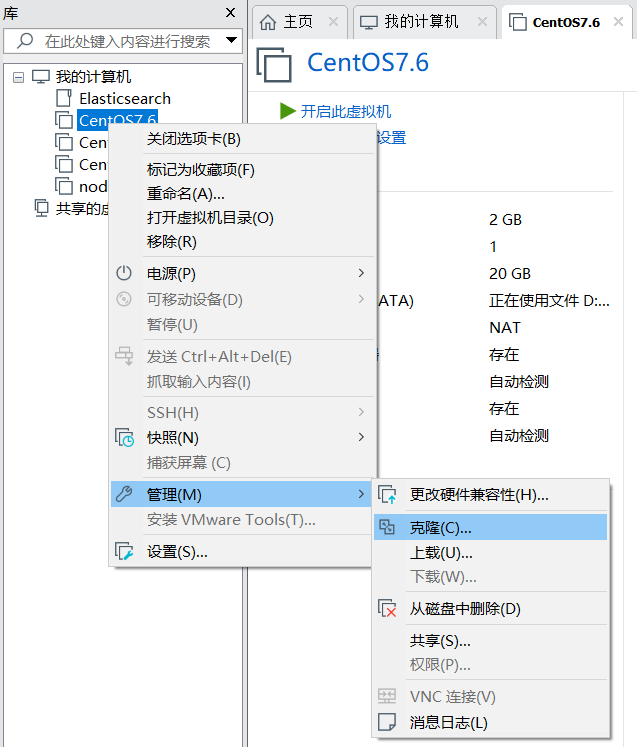Screen dimensions: 637x747
Task: Choose 标记为收藏项(F)
Action: click(243, 170)
